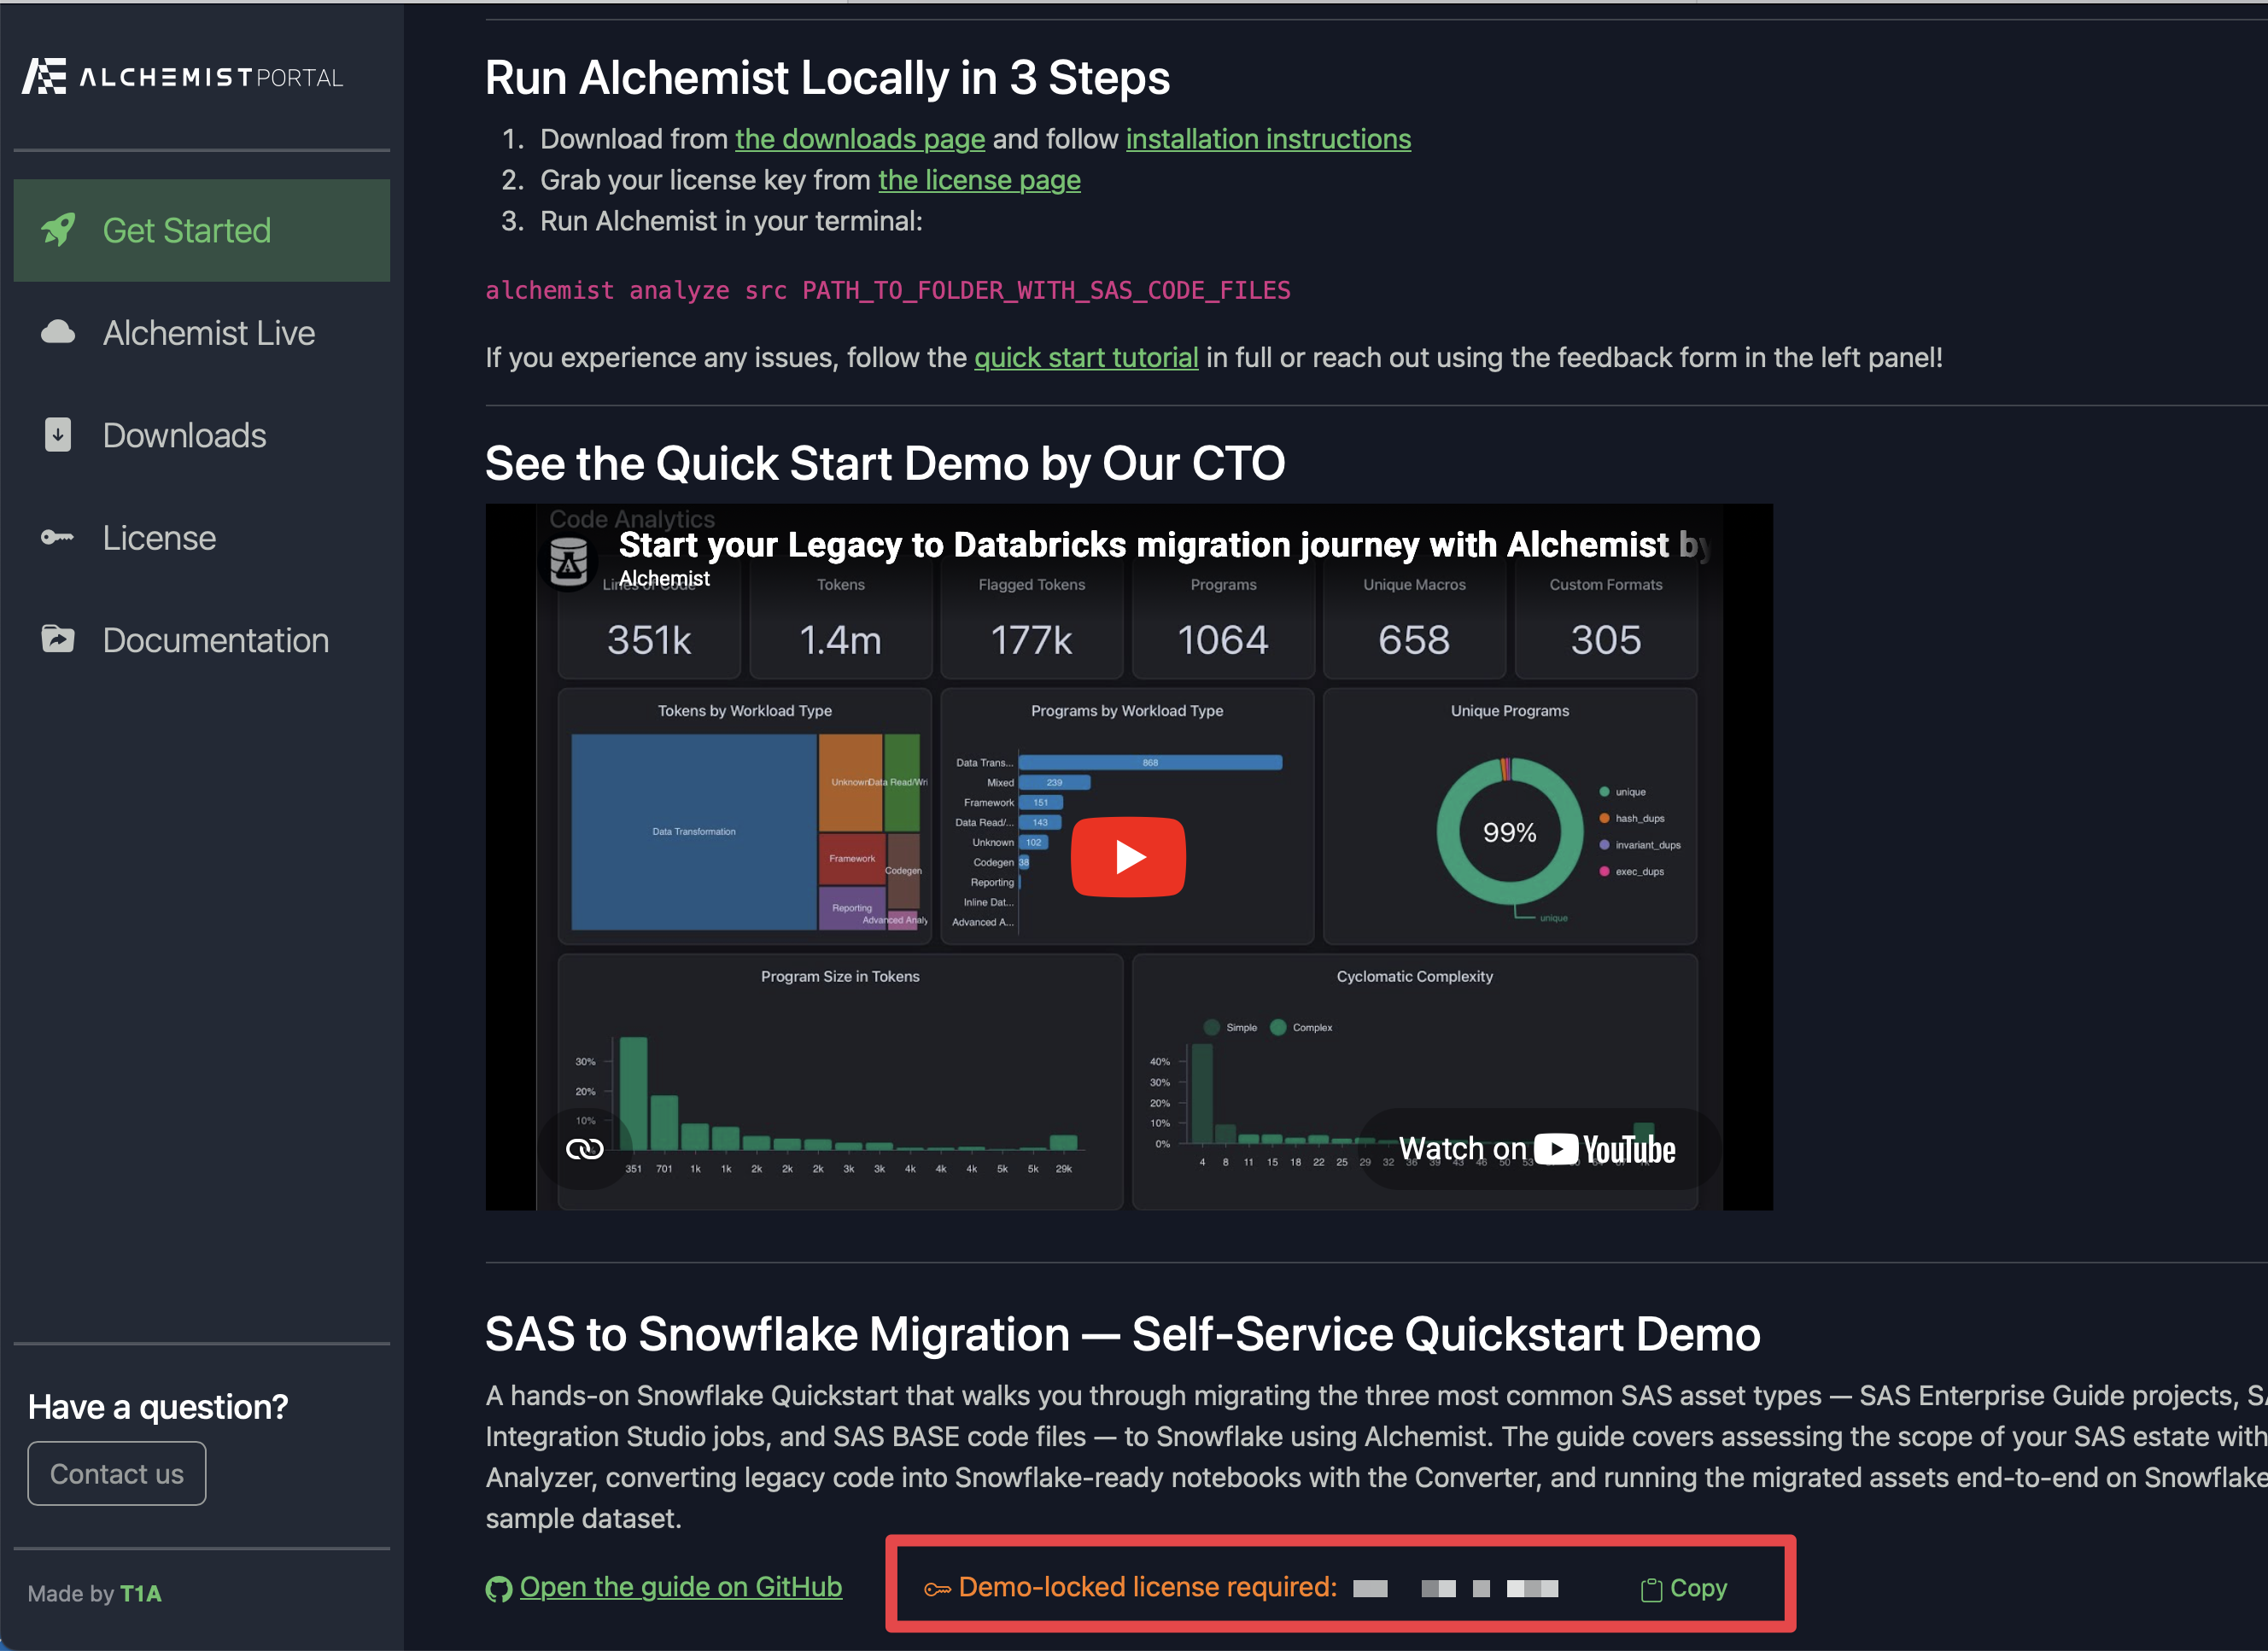The height and width of the screenshot is (1651, 2268).
Task: Open the Get Started section
Action: click(202, 230)
